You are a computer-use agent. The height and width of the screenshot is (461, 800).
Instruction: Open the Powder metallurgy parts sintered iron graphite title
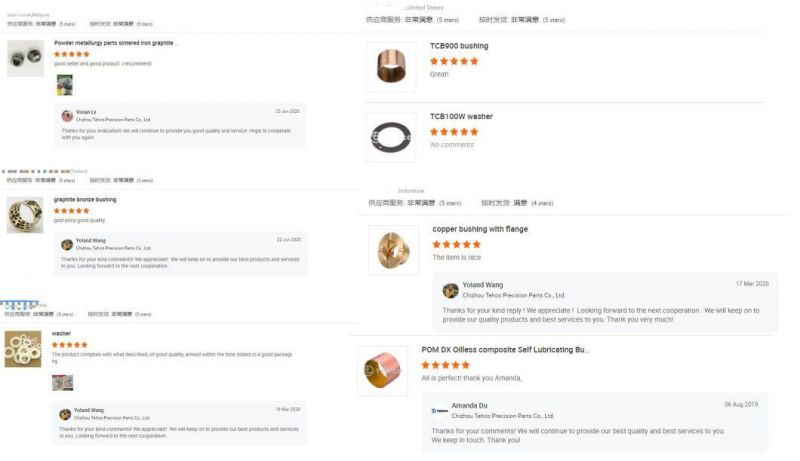point(116,43)
